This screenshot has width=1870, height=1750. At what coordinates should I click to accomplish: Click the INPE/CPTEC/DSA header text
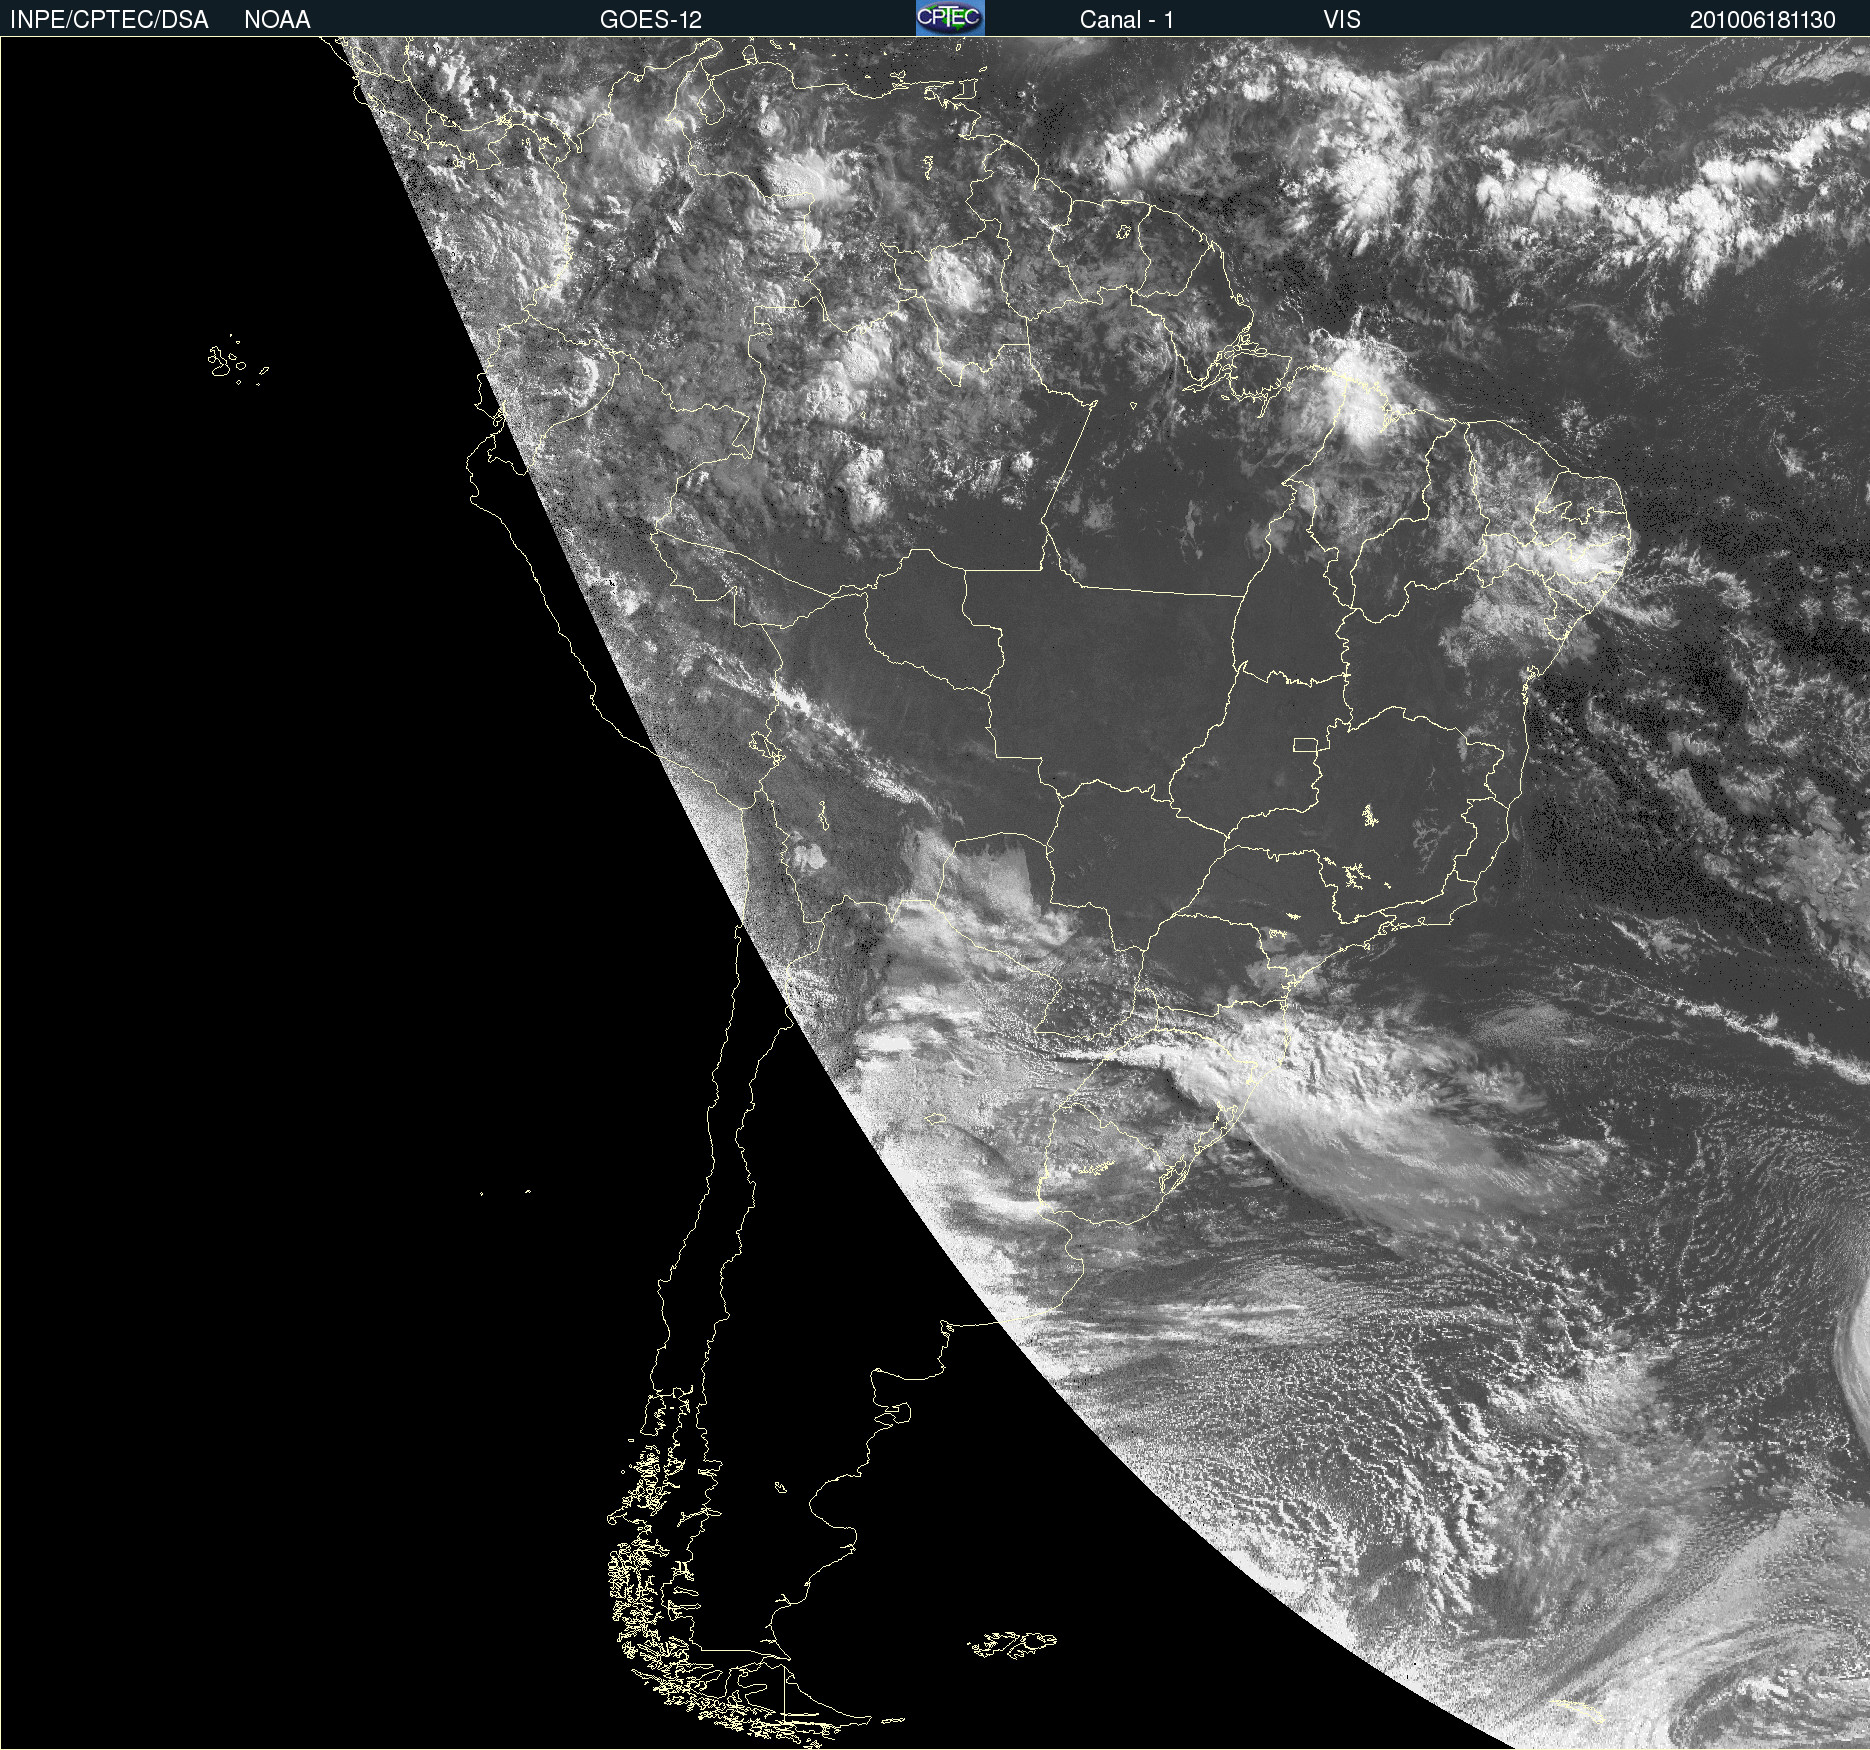109,20
